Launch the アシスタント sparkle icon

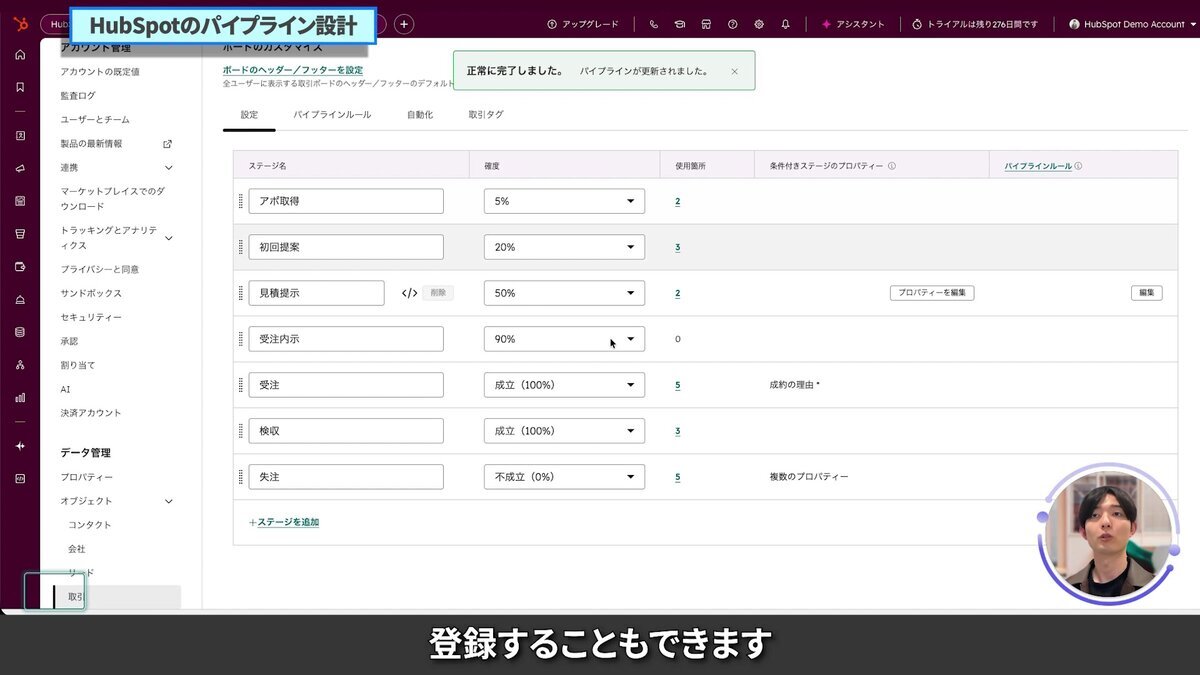point(826,24)
